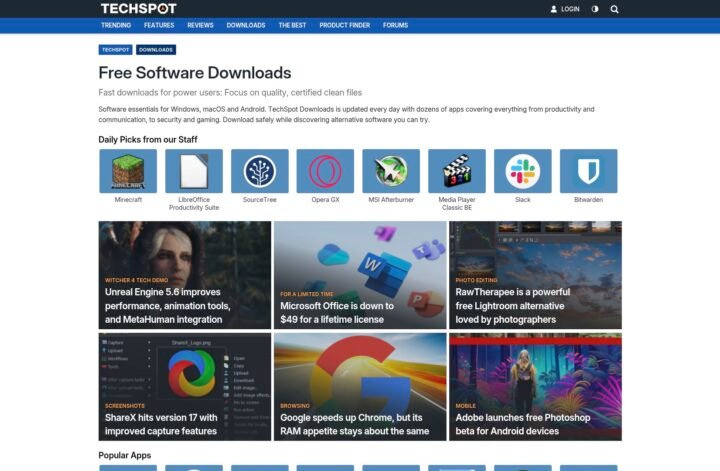Open the Forums menu
This screenshot has height=471, width=720.
click(x=395, y=25)
